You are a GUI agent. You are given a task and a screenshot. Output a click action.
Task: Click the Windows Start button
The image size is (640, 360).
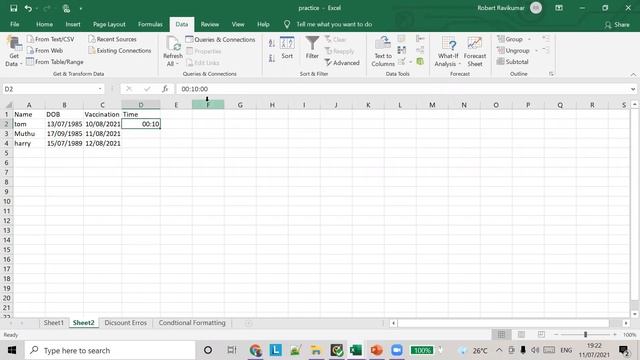pyautogui.click(x=12, y=350)
